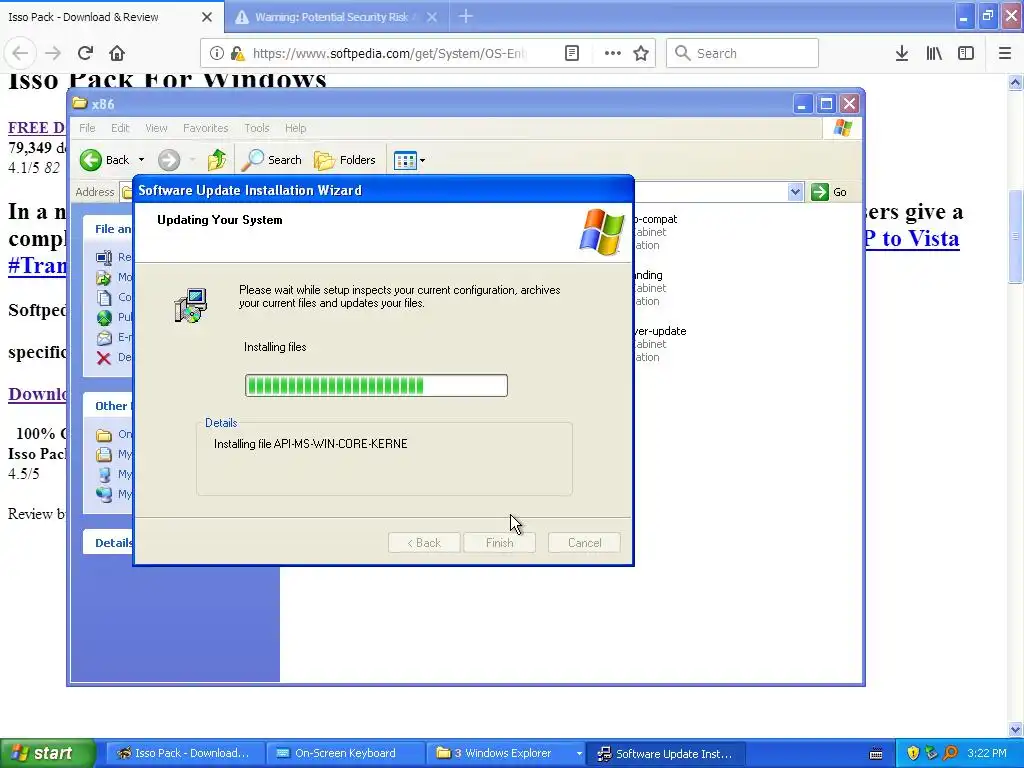The width and height of the screenshot is (1024, 768).
Task: Open Firefox hamburger menu
Action: pyautogui.click(x=1004, y=53)
